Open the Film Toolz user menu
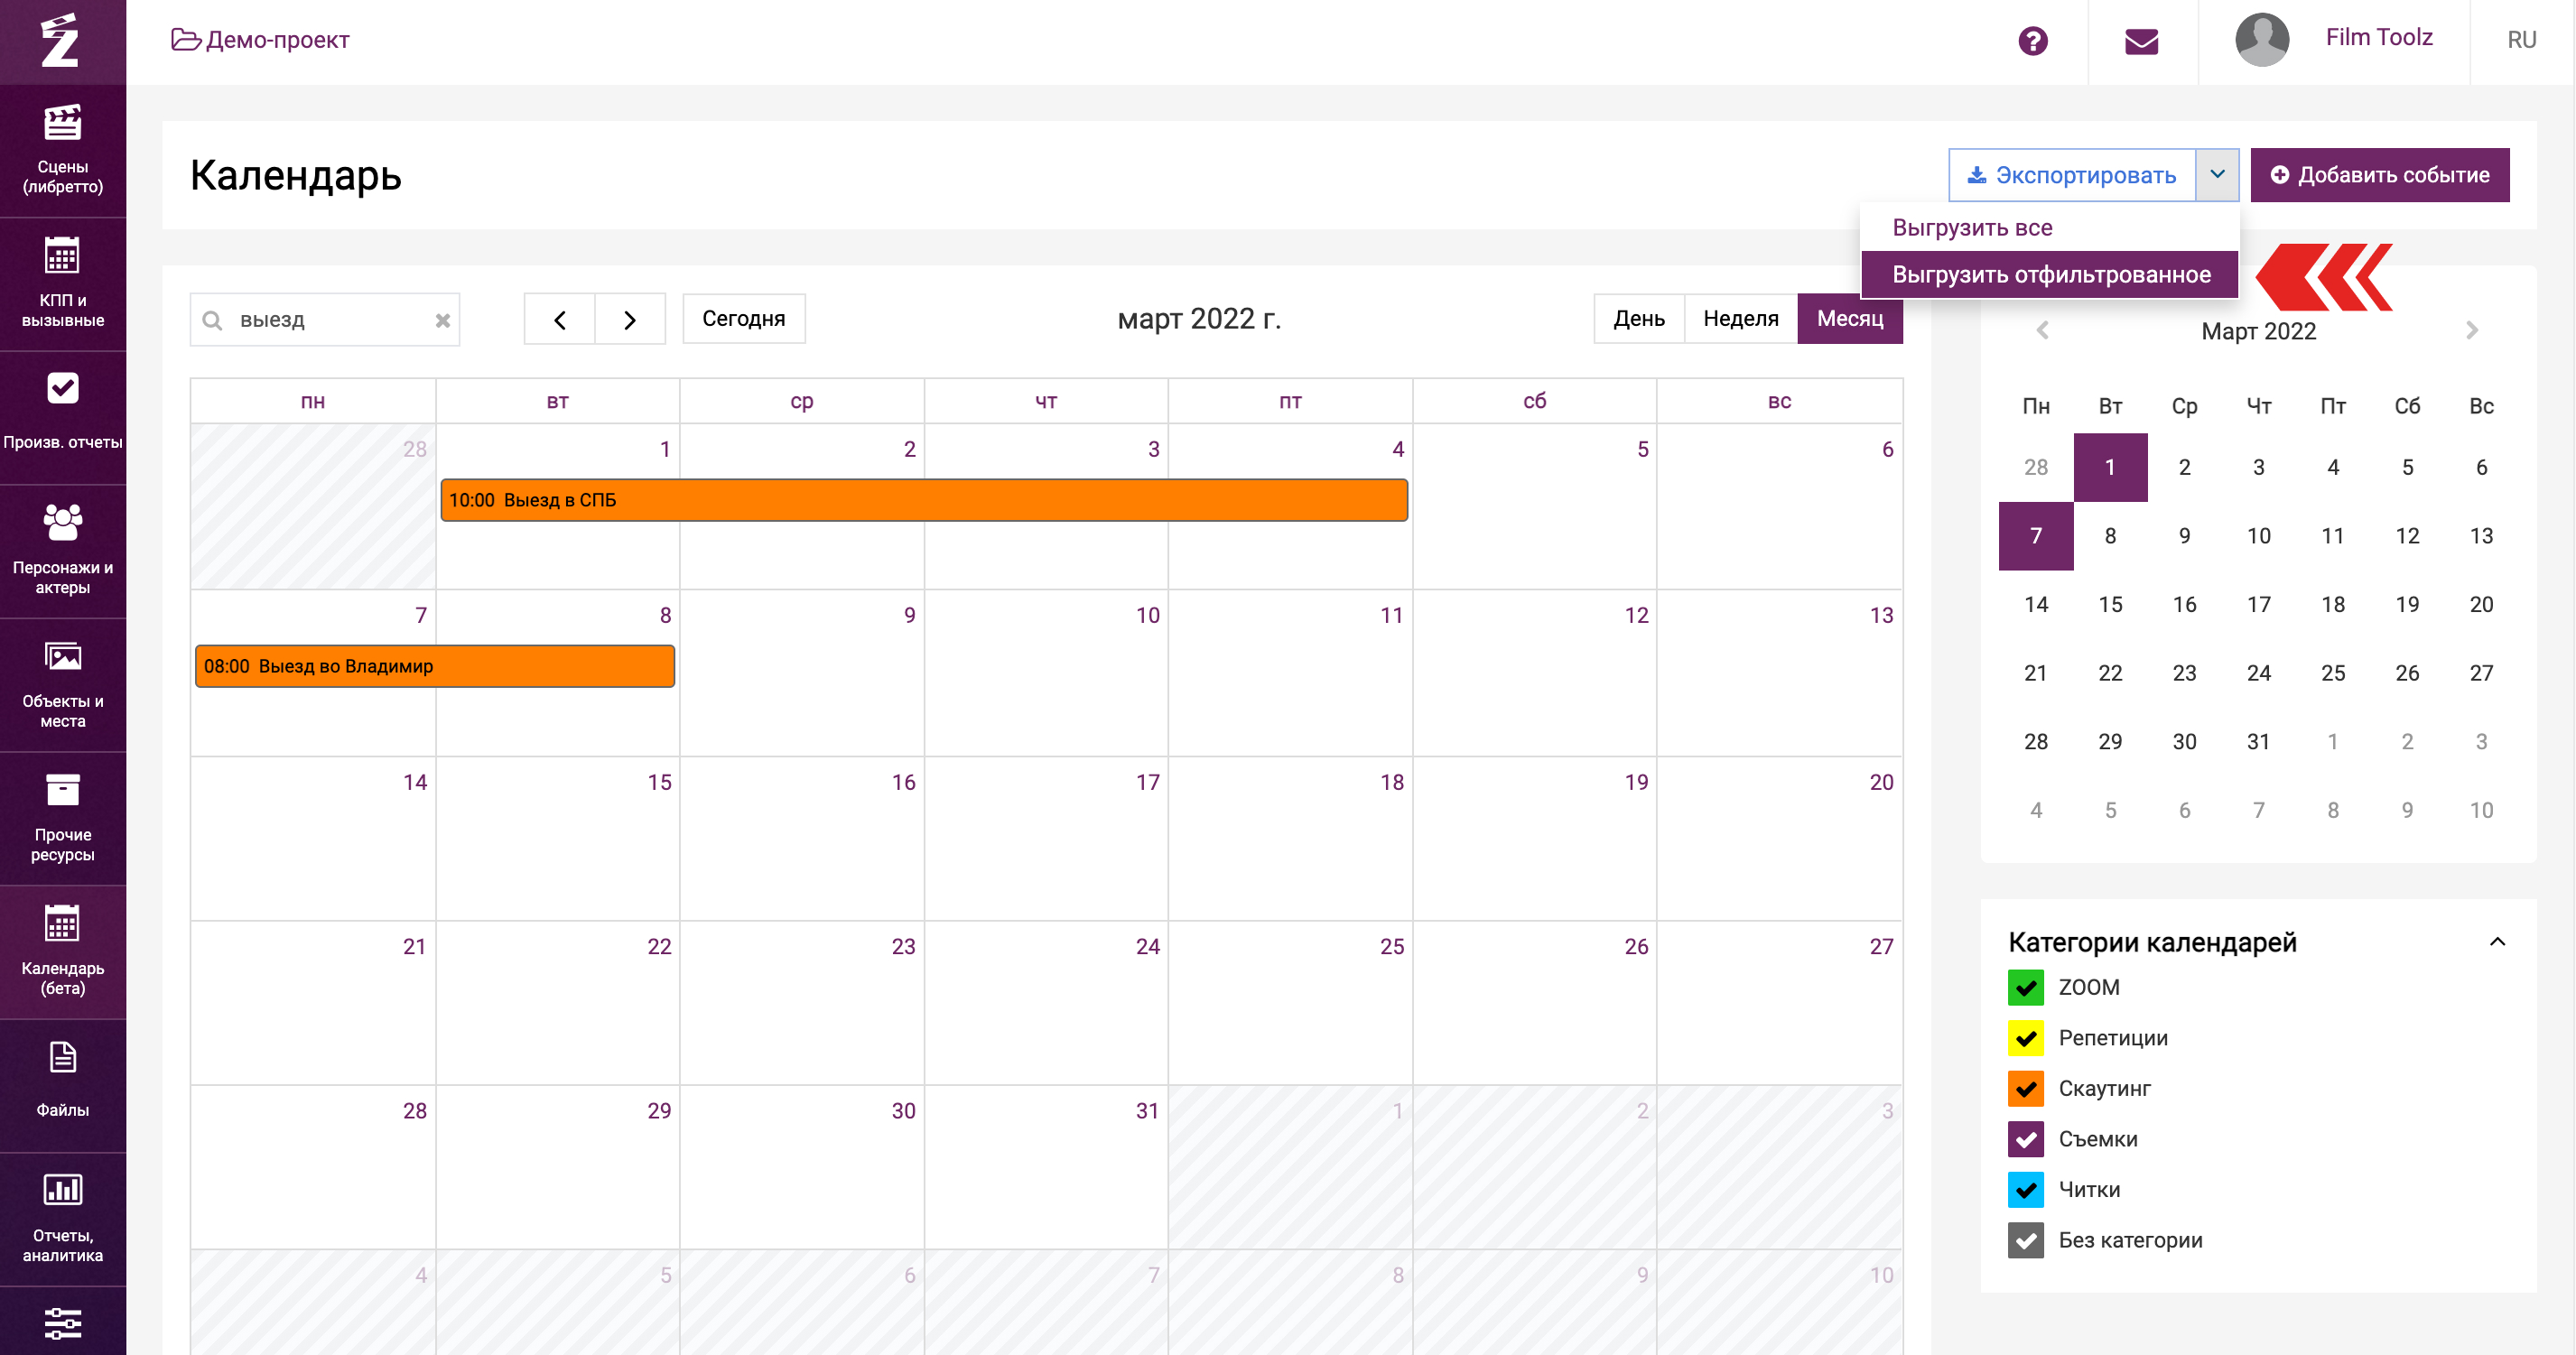Screen dimensions: 2576x1355 pos(2378,37)
